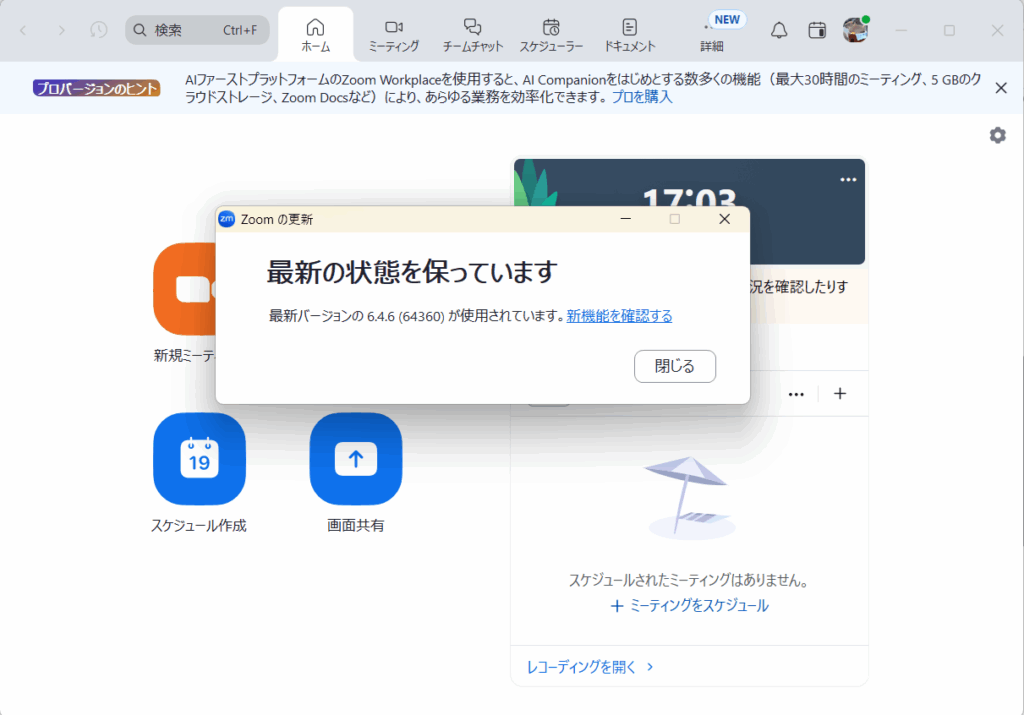Close the Zoom の更新 dialog window

(x=724, y=219)
